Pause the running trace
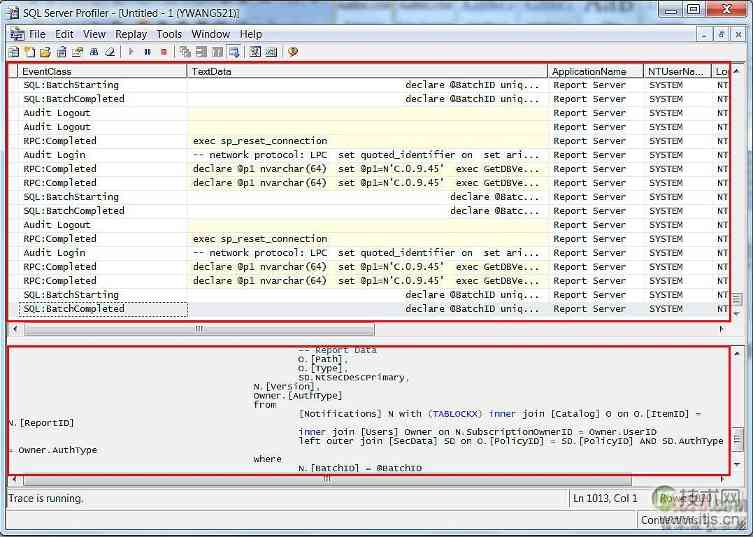Screen dimensions: 753x537 pyautogui.click(x=147, y=52)
